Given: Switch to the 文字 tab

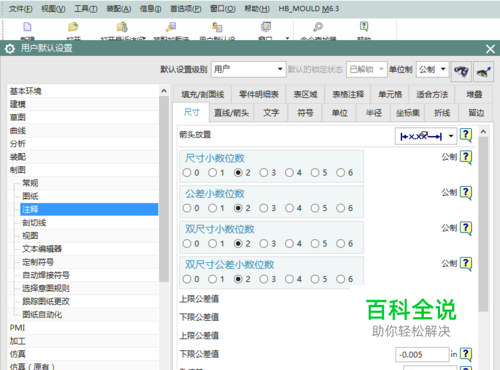Looking at the screenshot, I should pyautogui.click(x=271, y=113).
